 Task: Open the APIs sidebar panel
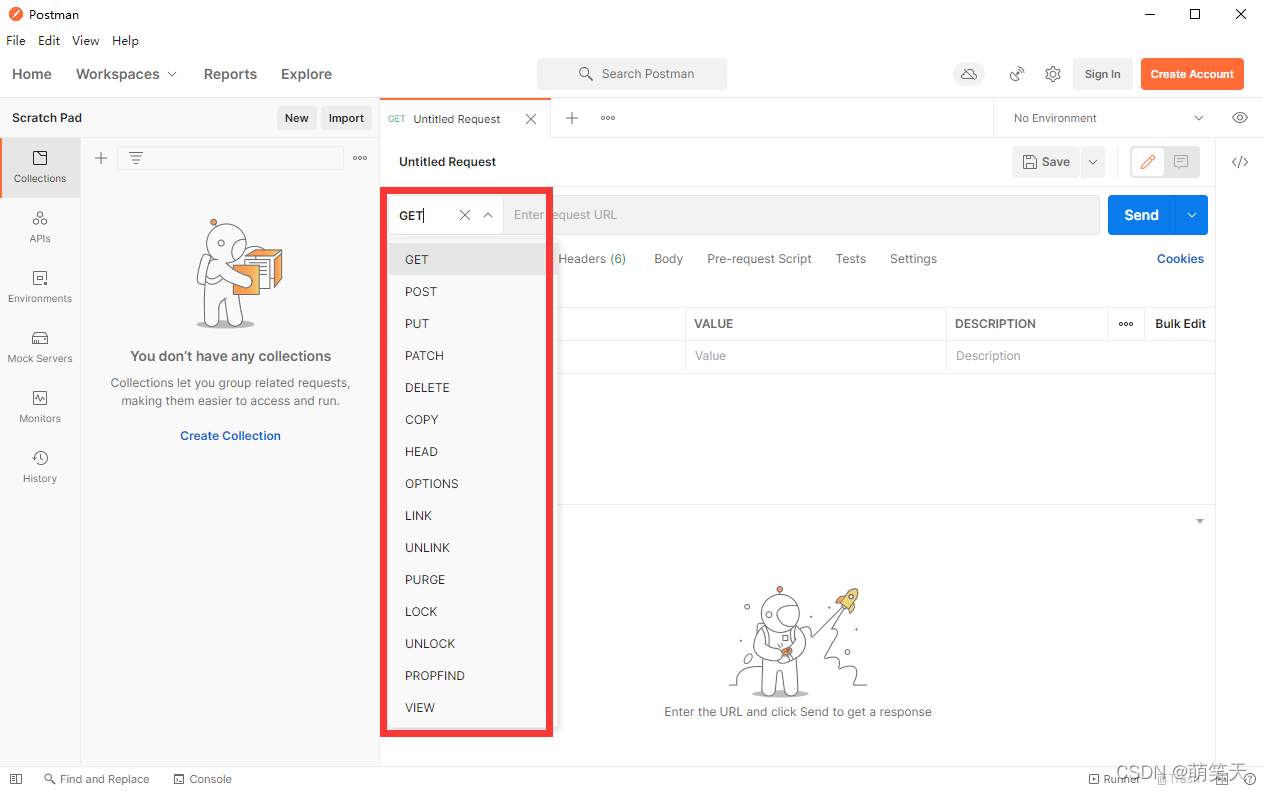coord(40,227)
